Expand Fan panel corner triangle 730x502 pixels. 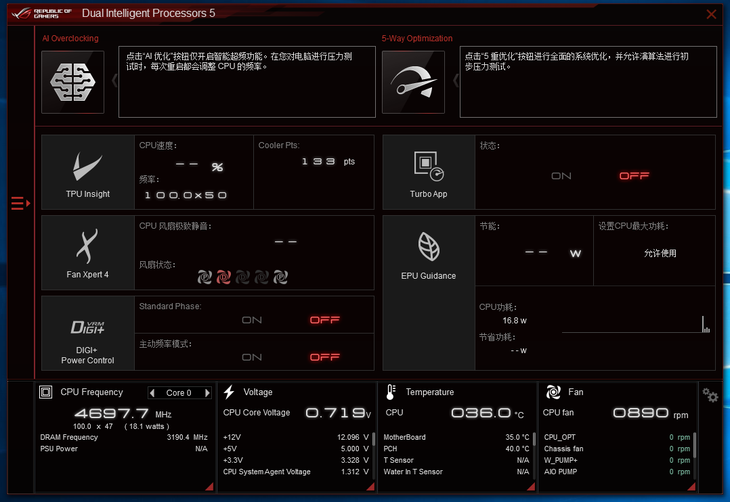point(691,487)
